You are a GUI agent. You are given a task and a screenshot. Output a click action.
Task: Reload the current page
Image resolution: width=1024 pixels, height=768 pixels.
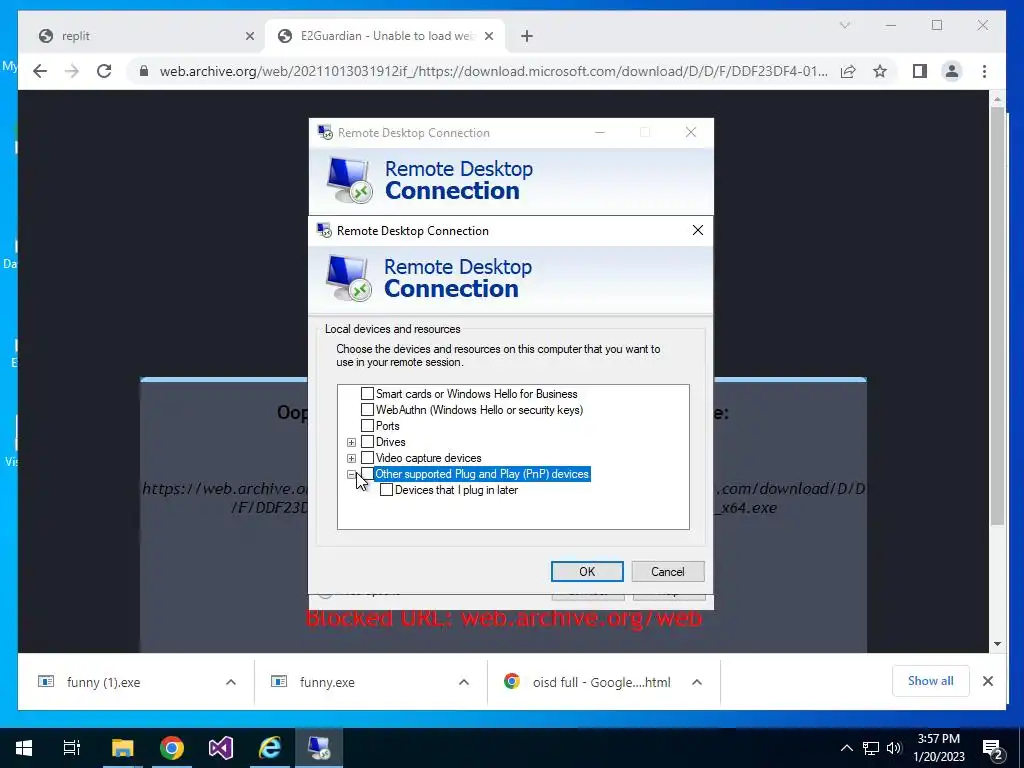(104, 71)
